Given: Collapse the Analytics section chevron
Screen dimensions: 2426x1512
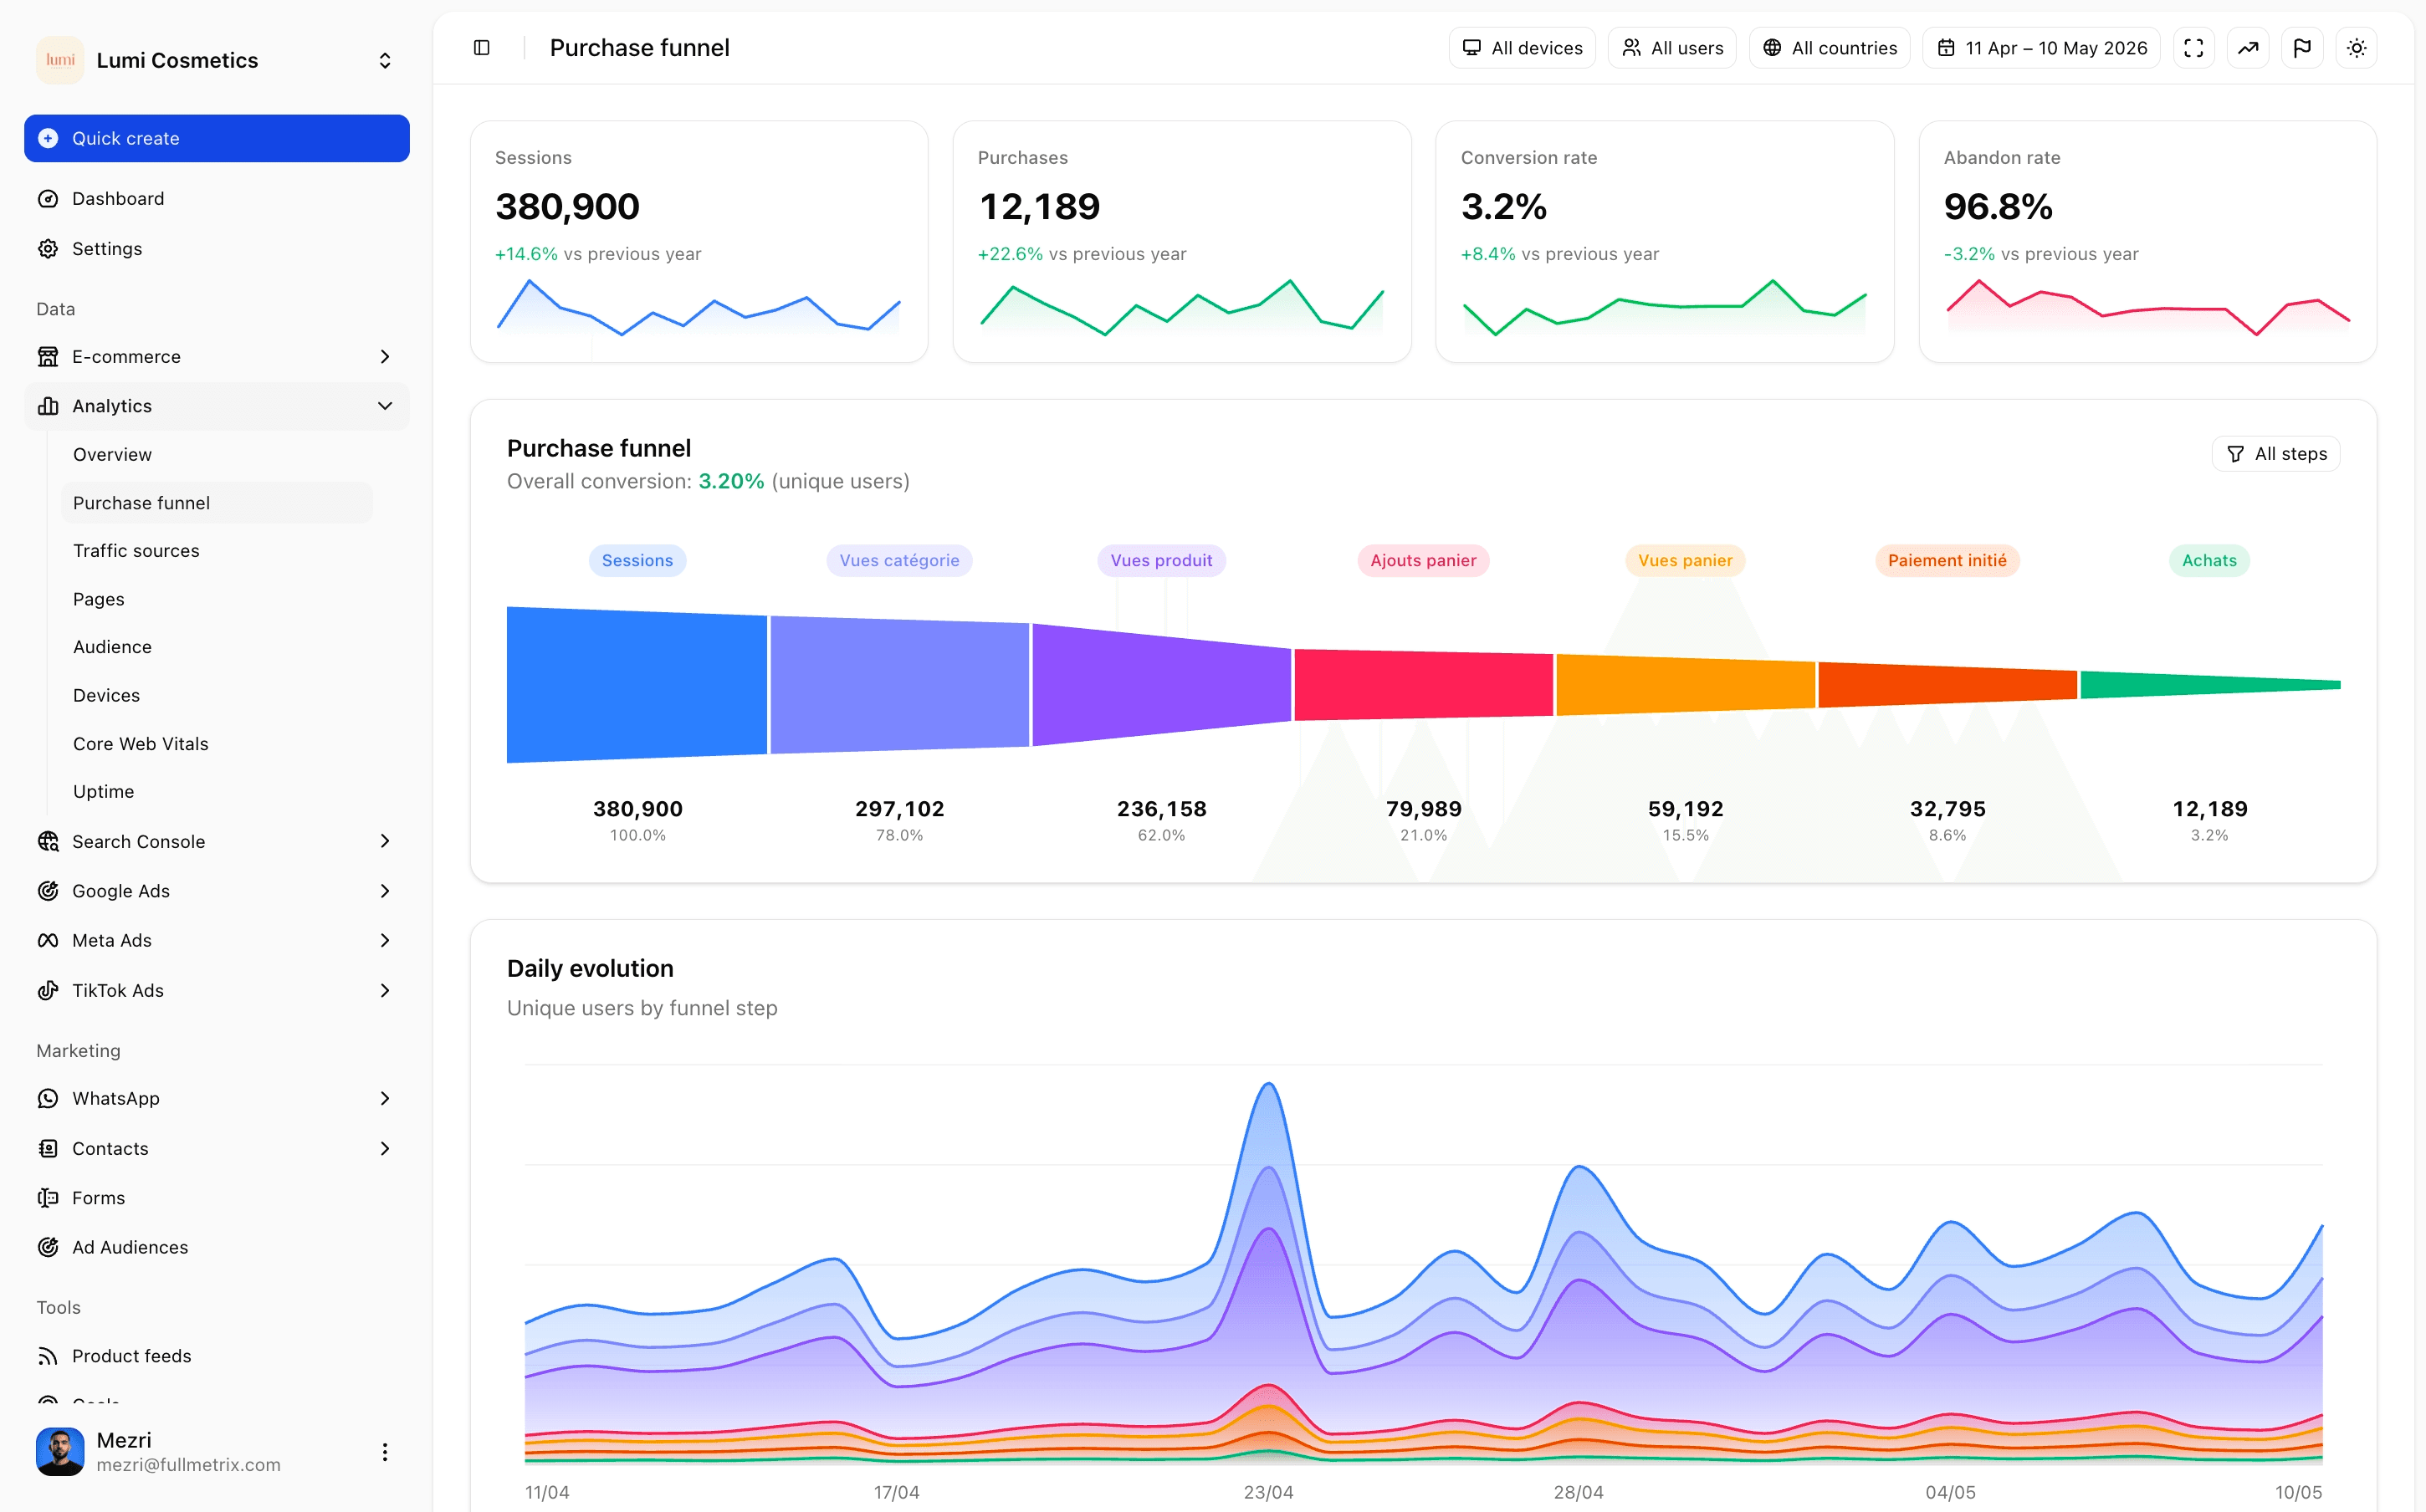Looking at the screenshot, I should (x=385, y=406).
